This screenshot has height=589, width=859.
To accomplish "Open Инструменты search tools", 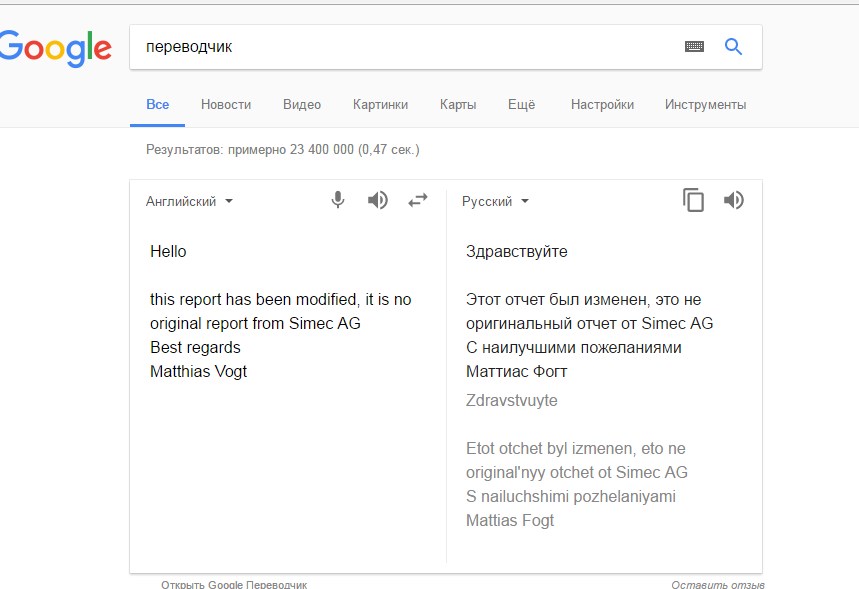I will 705,104.
